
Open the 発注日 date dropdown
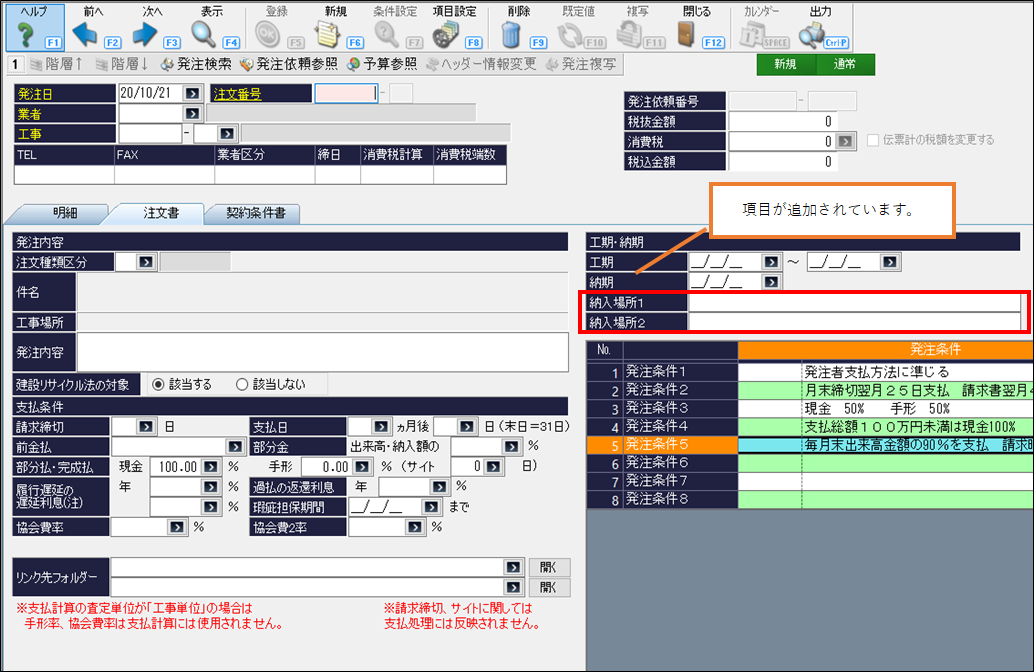coord(193,93)
